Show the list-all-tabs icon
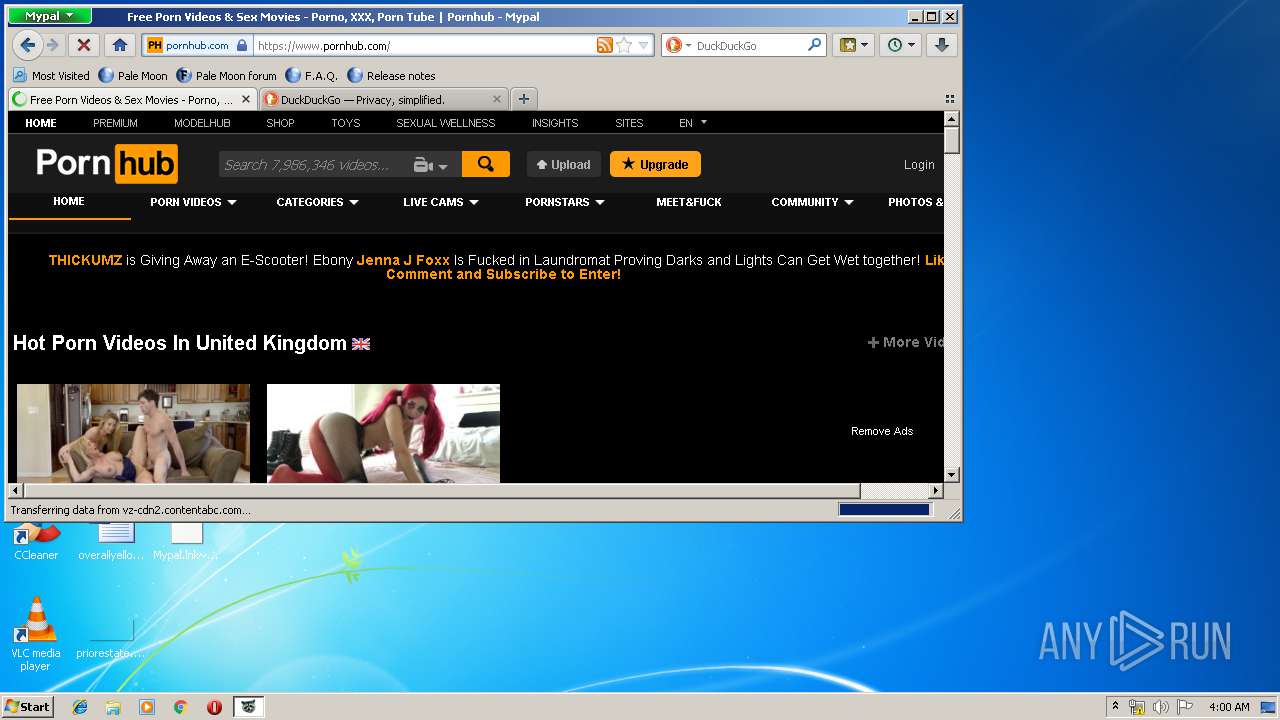Image resolution: width=1280 pixels, height=720 pixels. tap(949, 99)
